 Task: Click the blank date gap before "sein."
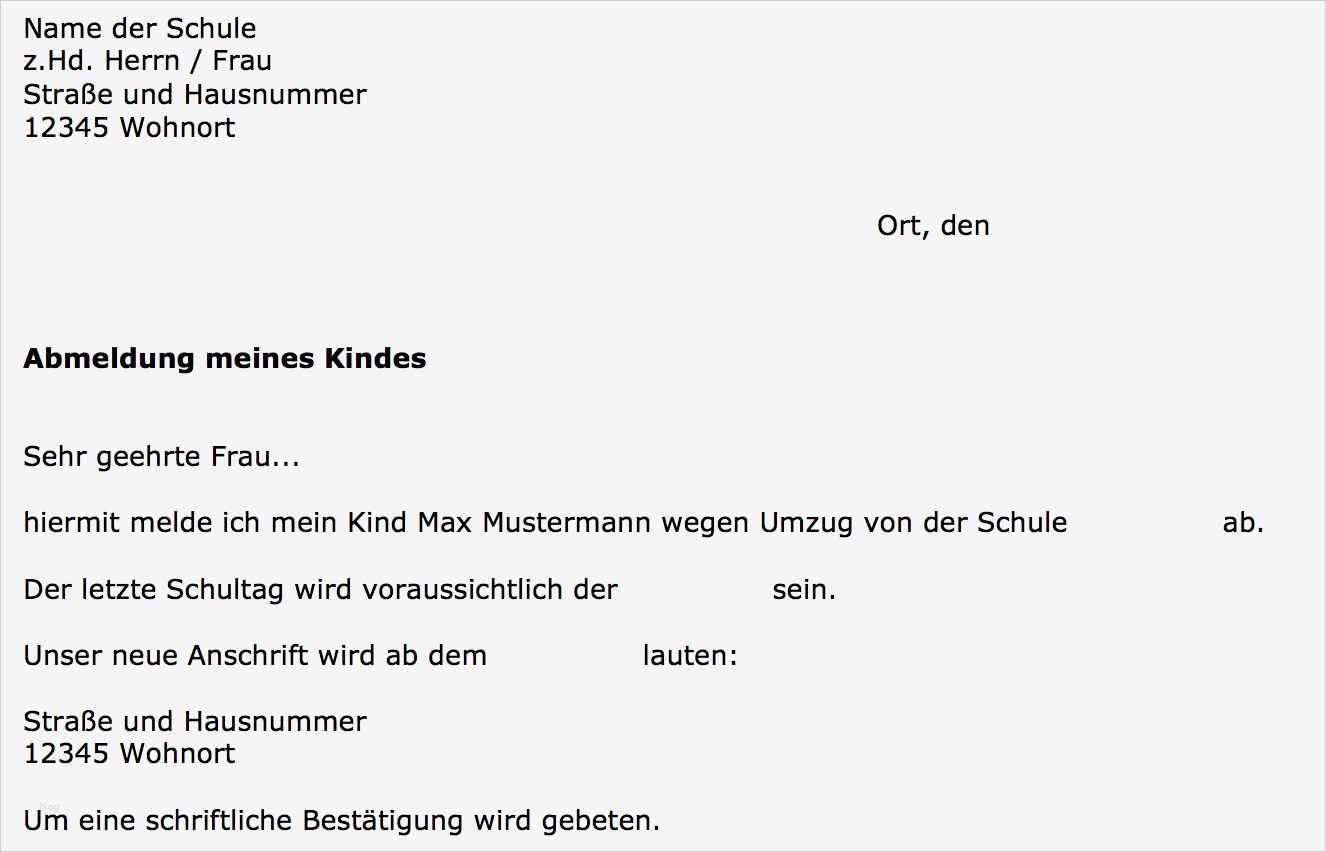[x=695, y=590]
